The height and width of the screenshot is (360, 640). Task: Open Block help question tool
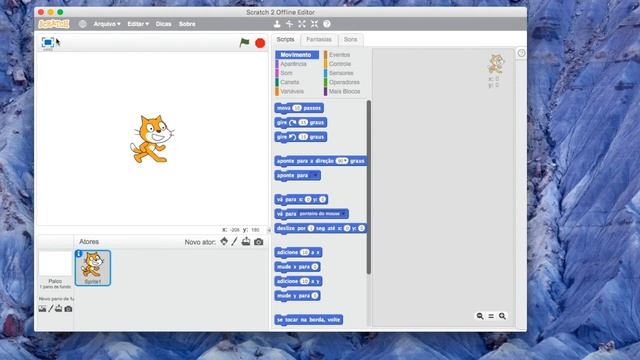coord(327,24)
